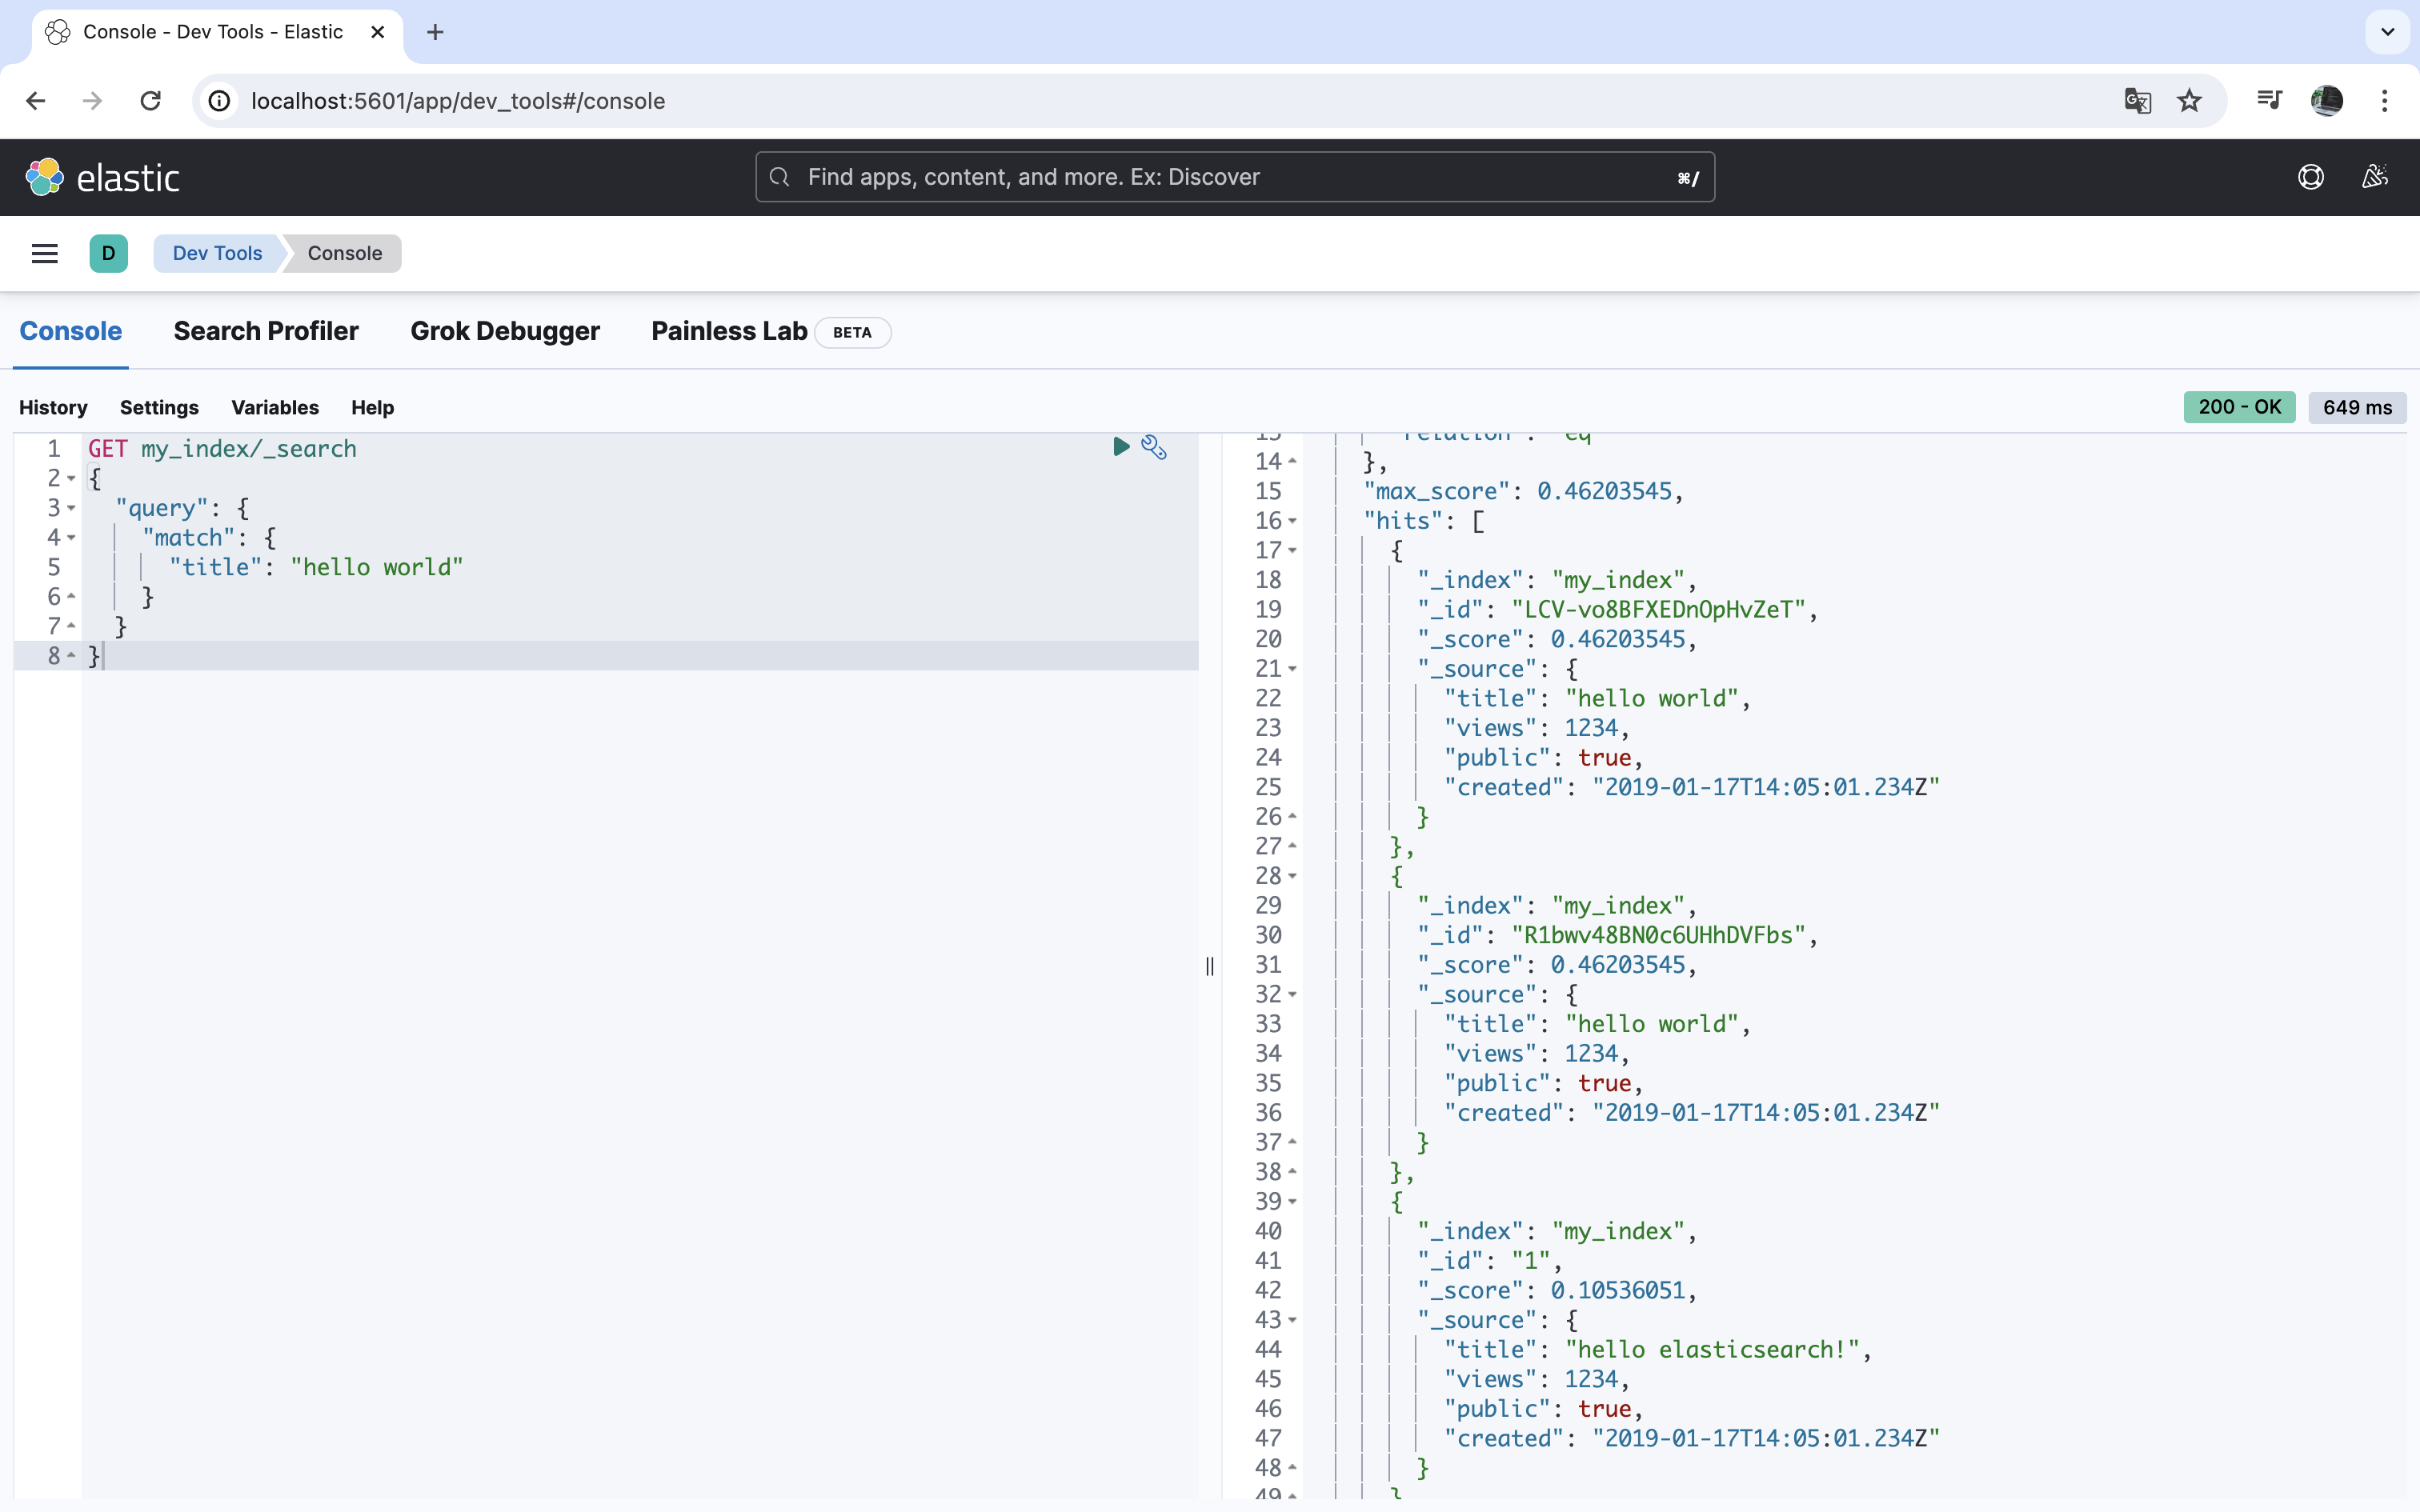The width and height of the screenshot is (2420, 1512).
Task: Open the help lifebuoy icon
Action: (2310, 177)
